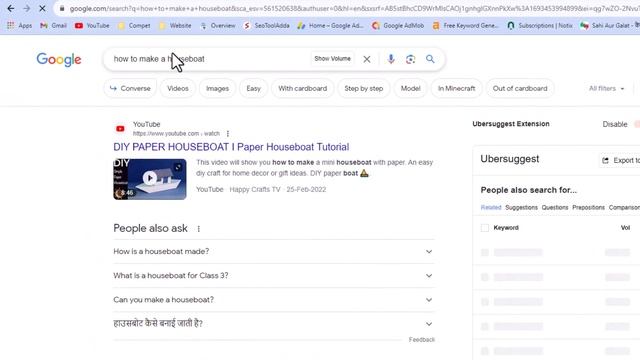Switch to the Prepositions tab in Ubersuggest
The image size is (640, 360).
point(588,207)
